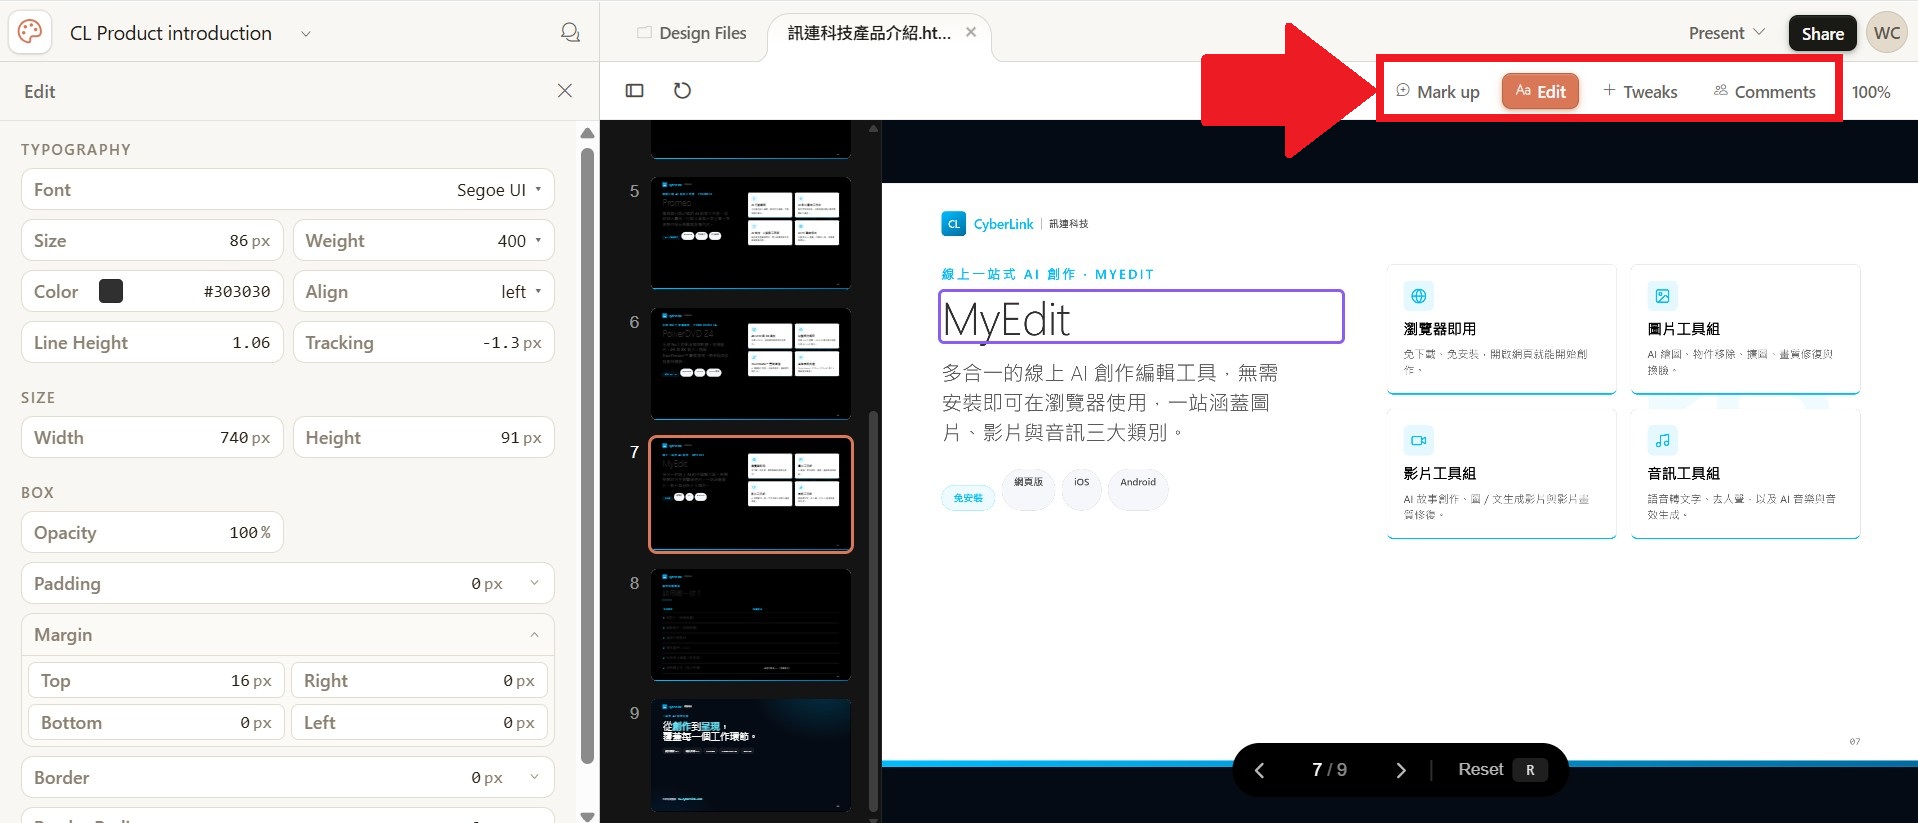Enable Mark up mode
The width and height of the screenshot is (1918, 823).
point(1437,92)
